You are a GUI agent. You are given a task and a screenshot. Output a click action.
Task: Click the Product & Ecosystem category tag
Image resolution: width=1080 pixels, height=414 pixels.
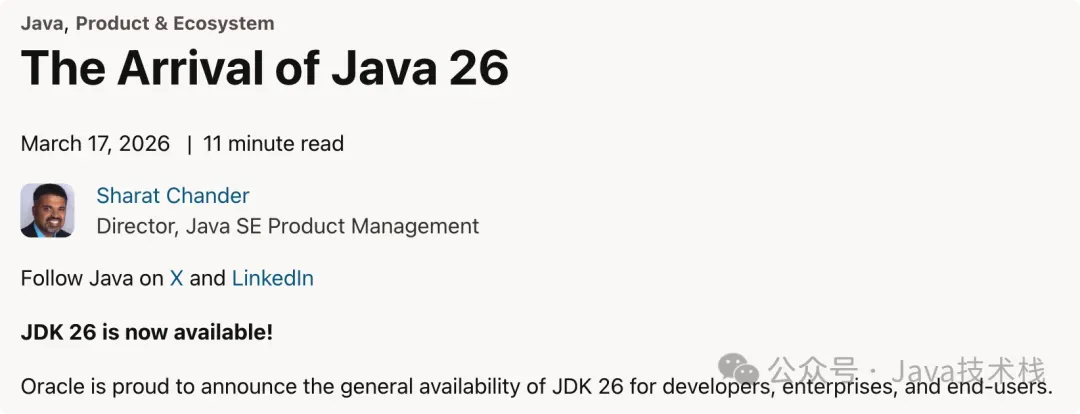click(175, 23)
